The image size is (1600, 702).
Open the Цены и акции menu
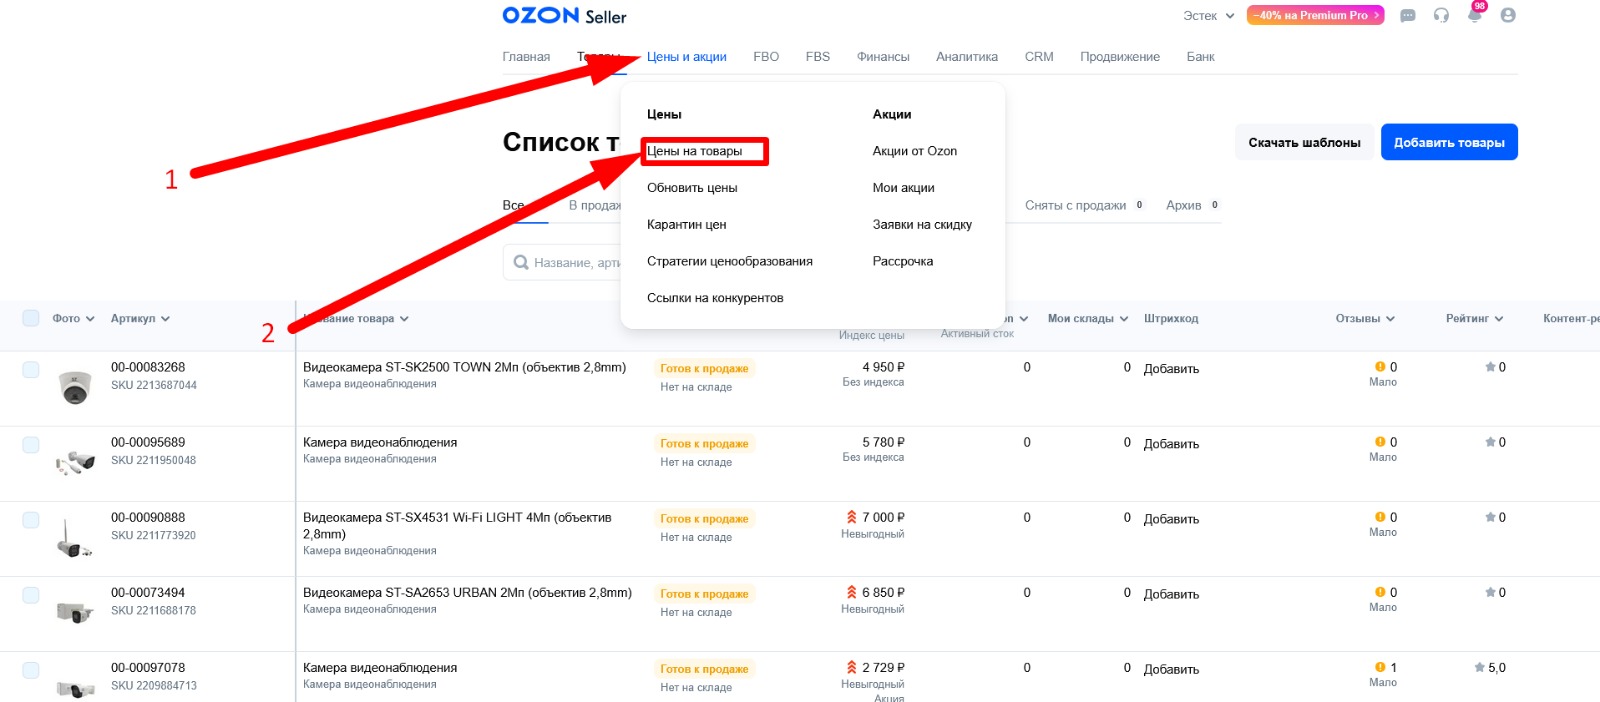click(686, 57)
